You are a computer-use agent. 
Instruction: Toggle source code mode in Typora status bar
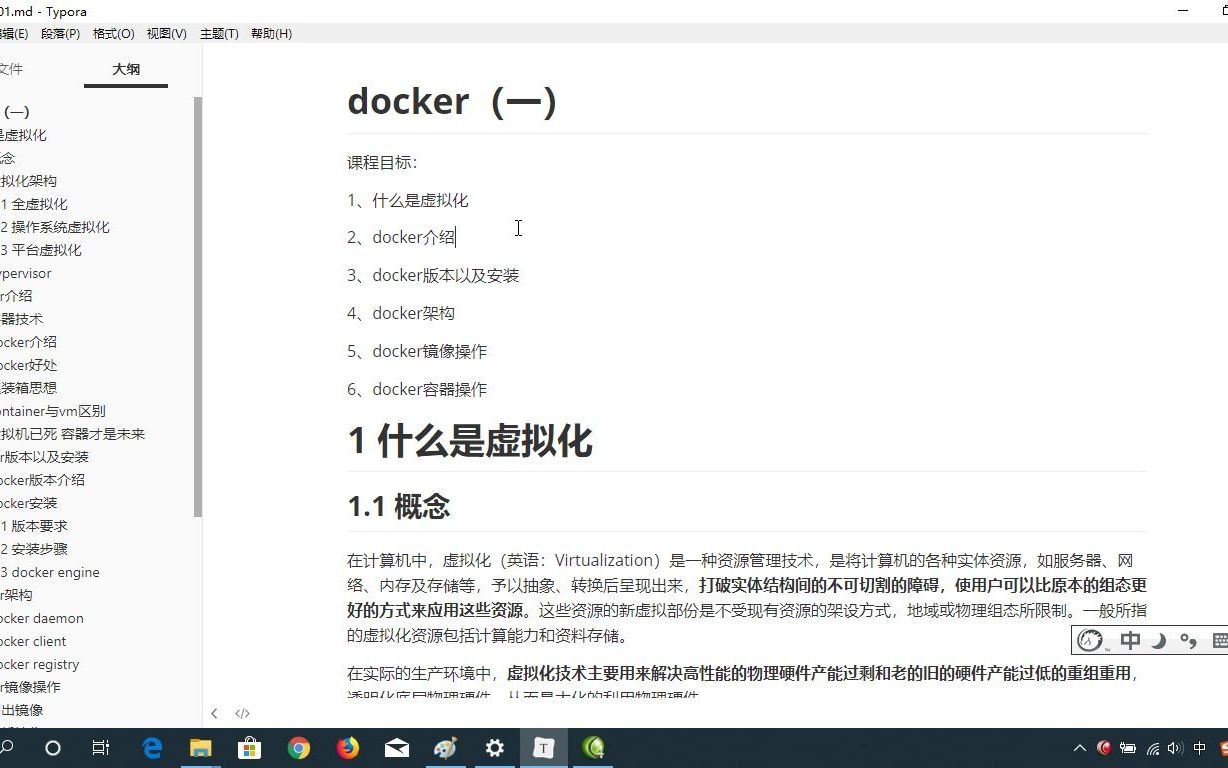242,713
